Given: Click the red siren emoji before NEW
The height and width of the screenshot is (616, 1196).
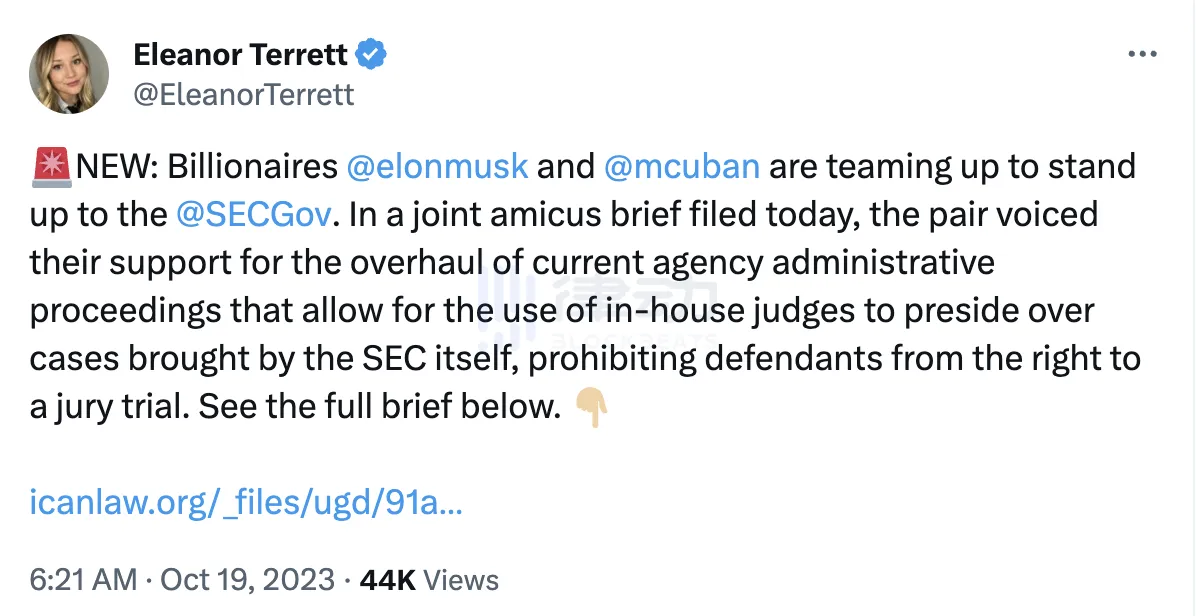Looking at the screenshot, I should click(51, 168).
